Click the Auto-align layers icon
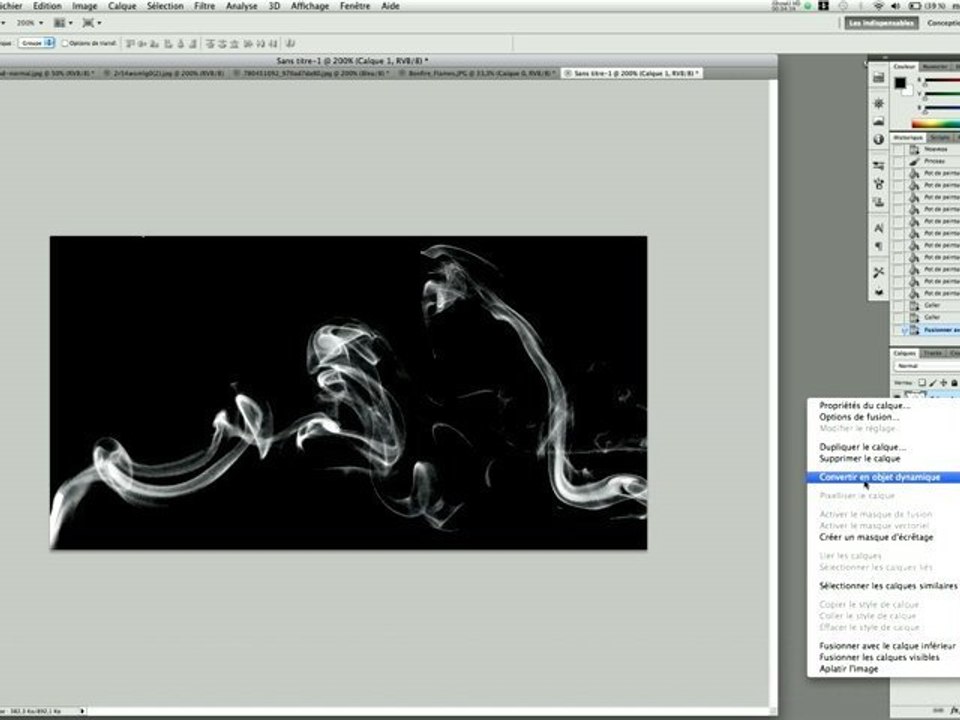This screenshot has width=960, height=720. 291,43
